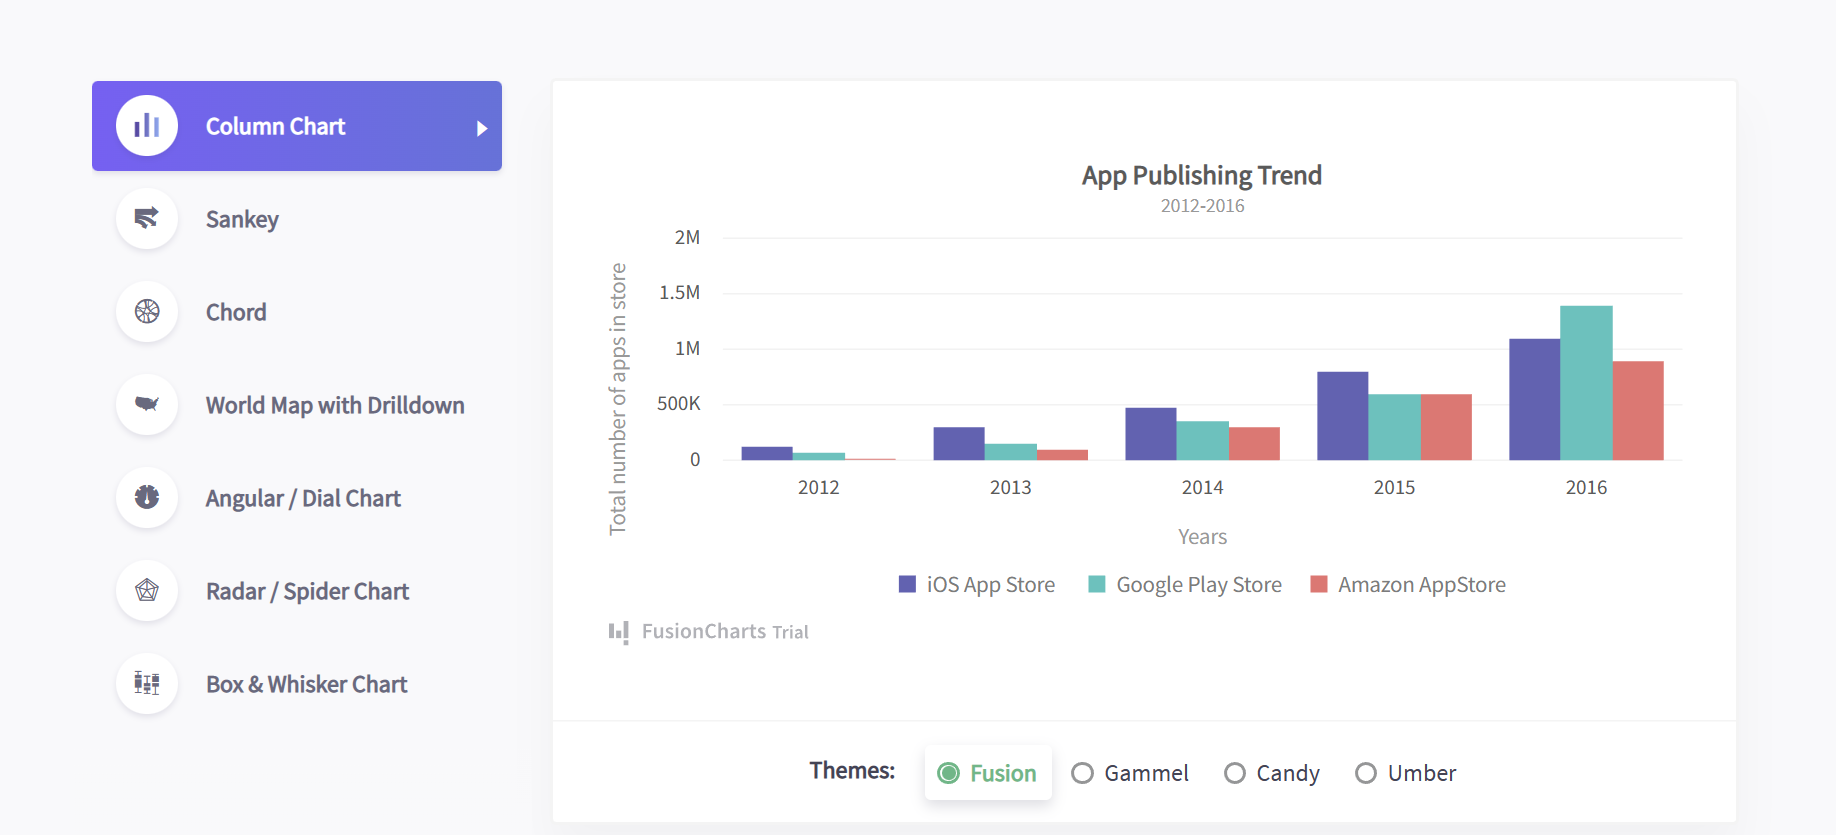
Task: Click the Sankey diagram icon
Action: coord(147,218)
